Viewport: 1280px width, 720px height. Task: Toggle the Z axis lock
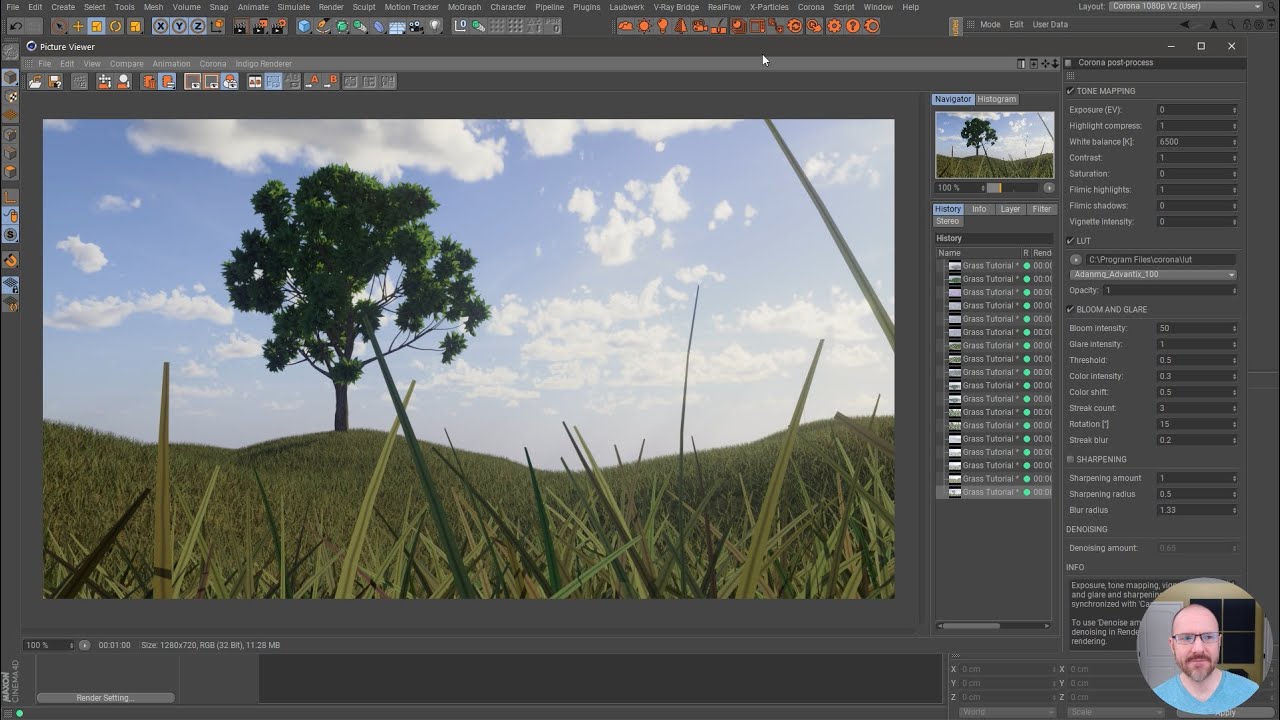click(197, 26)
